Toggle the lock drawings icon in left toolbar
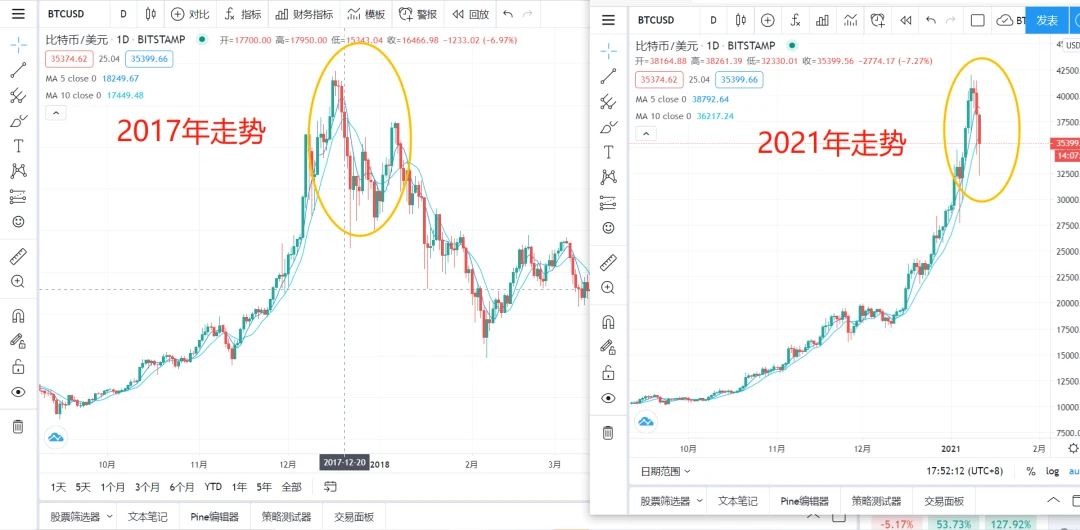 tap(18, 367)
